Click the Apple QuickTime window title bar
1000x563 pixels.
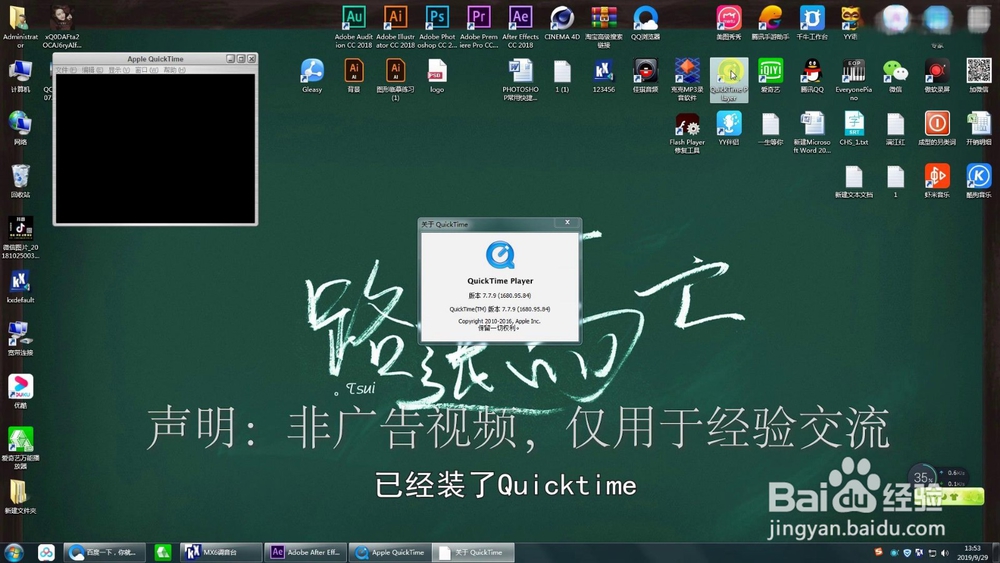pyautogui.click(x=156, y=59)
